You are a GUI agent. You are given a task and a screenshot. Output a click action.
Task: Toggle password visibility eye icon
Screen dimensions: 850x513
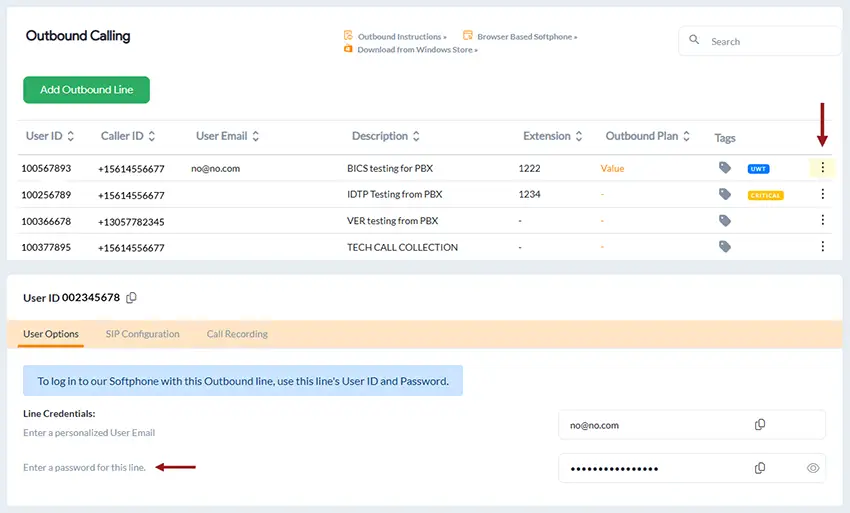[813, 468]
